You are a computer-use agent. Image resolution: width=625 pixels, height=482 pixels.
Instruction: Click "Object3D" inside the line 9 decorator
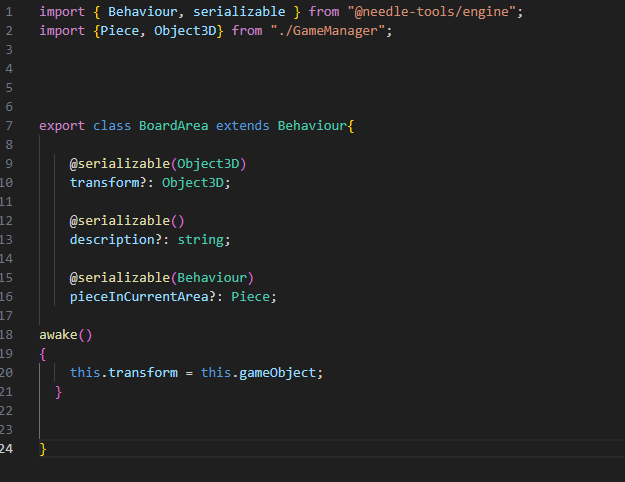208,164
